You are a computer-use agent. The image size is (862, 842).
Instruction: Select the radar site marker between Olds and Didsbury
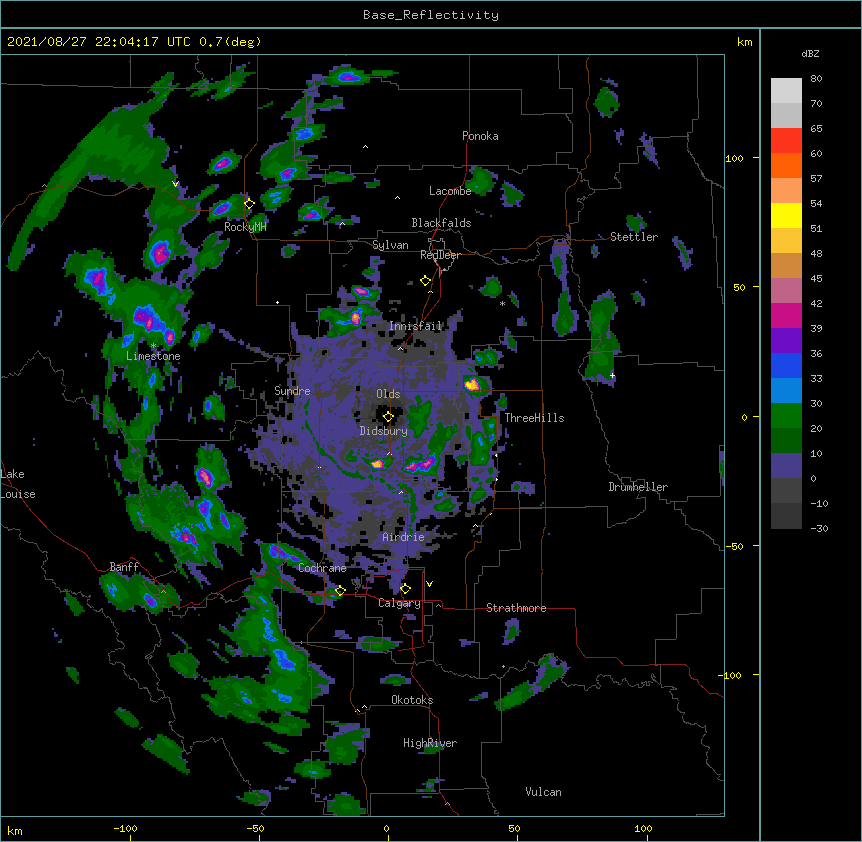[388, 416]
